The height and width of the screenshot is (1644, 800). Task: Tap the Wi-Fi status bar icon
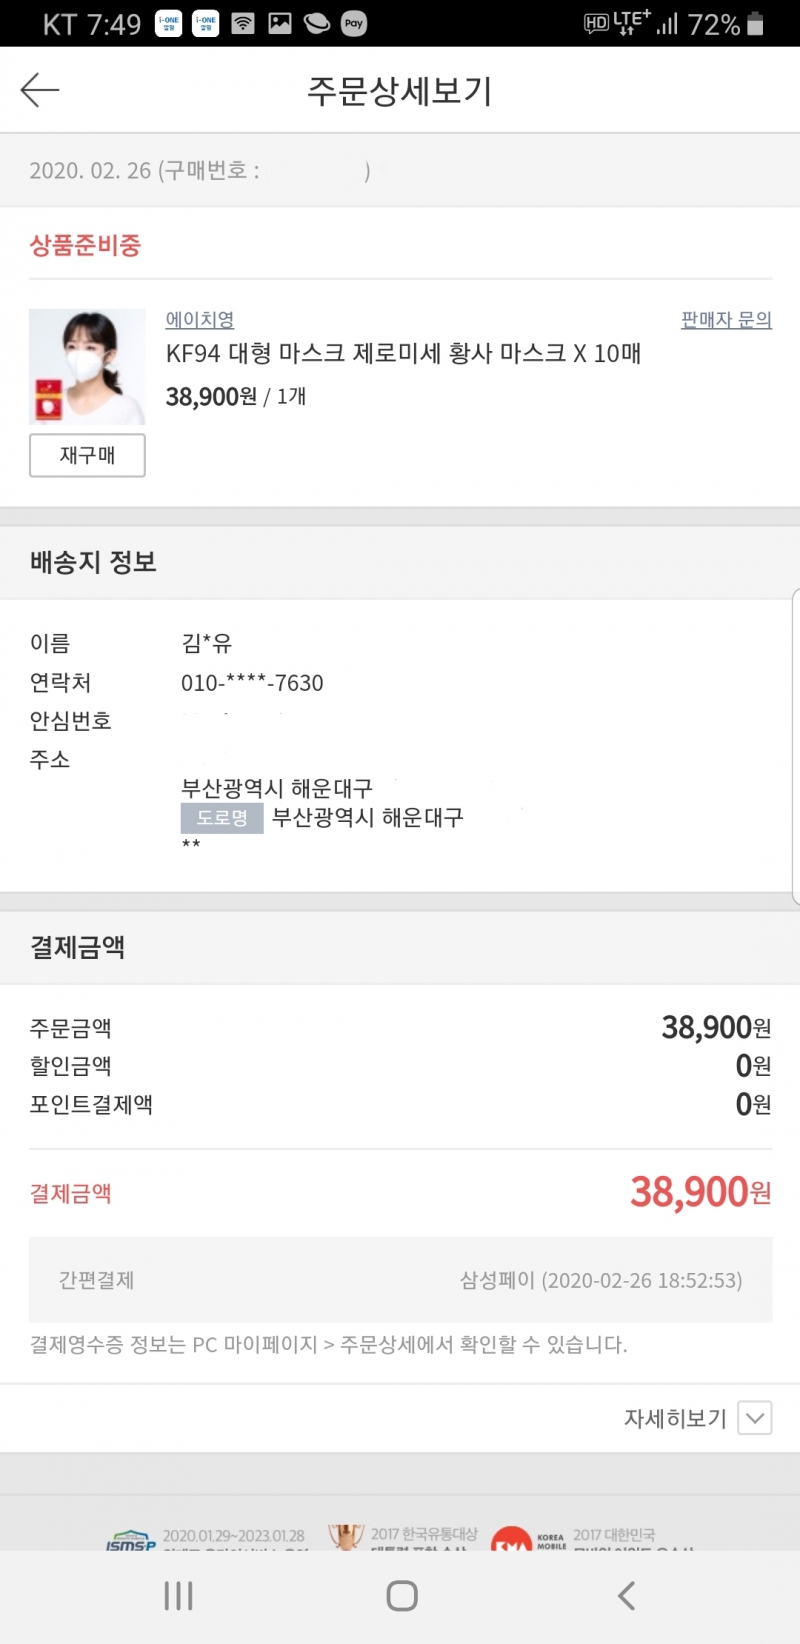[x=243, y=24]
